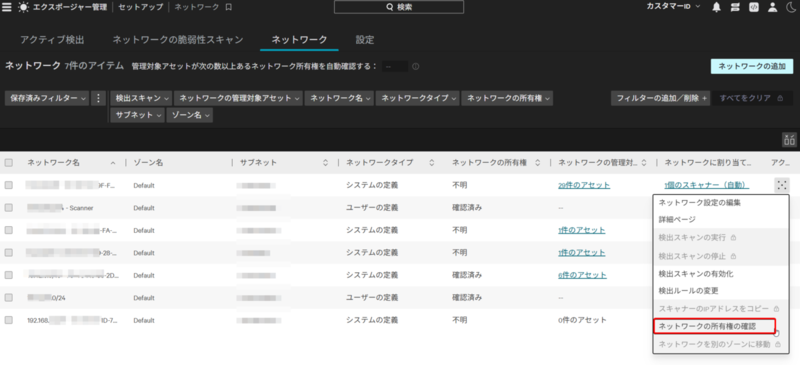Click the sort arrows on サブネット column
The height and width of the screenshot is (365, 800).
[x=326, y=163]
